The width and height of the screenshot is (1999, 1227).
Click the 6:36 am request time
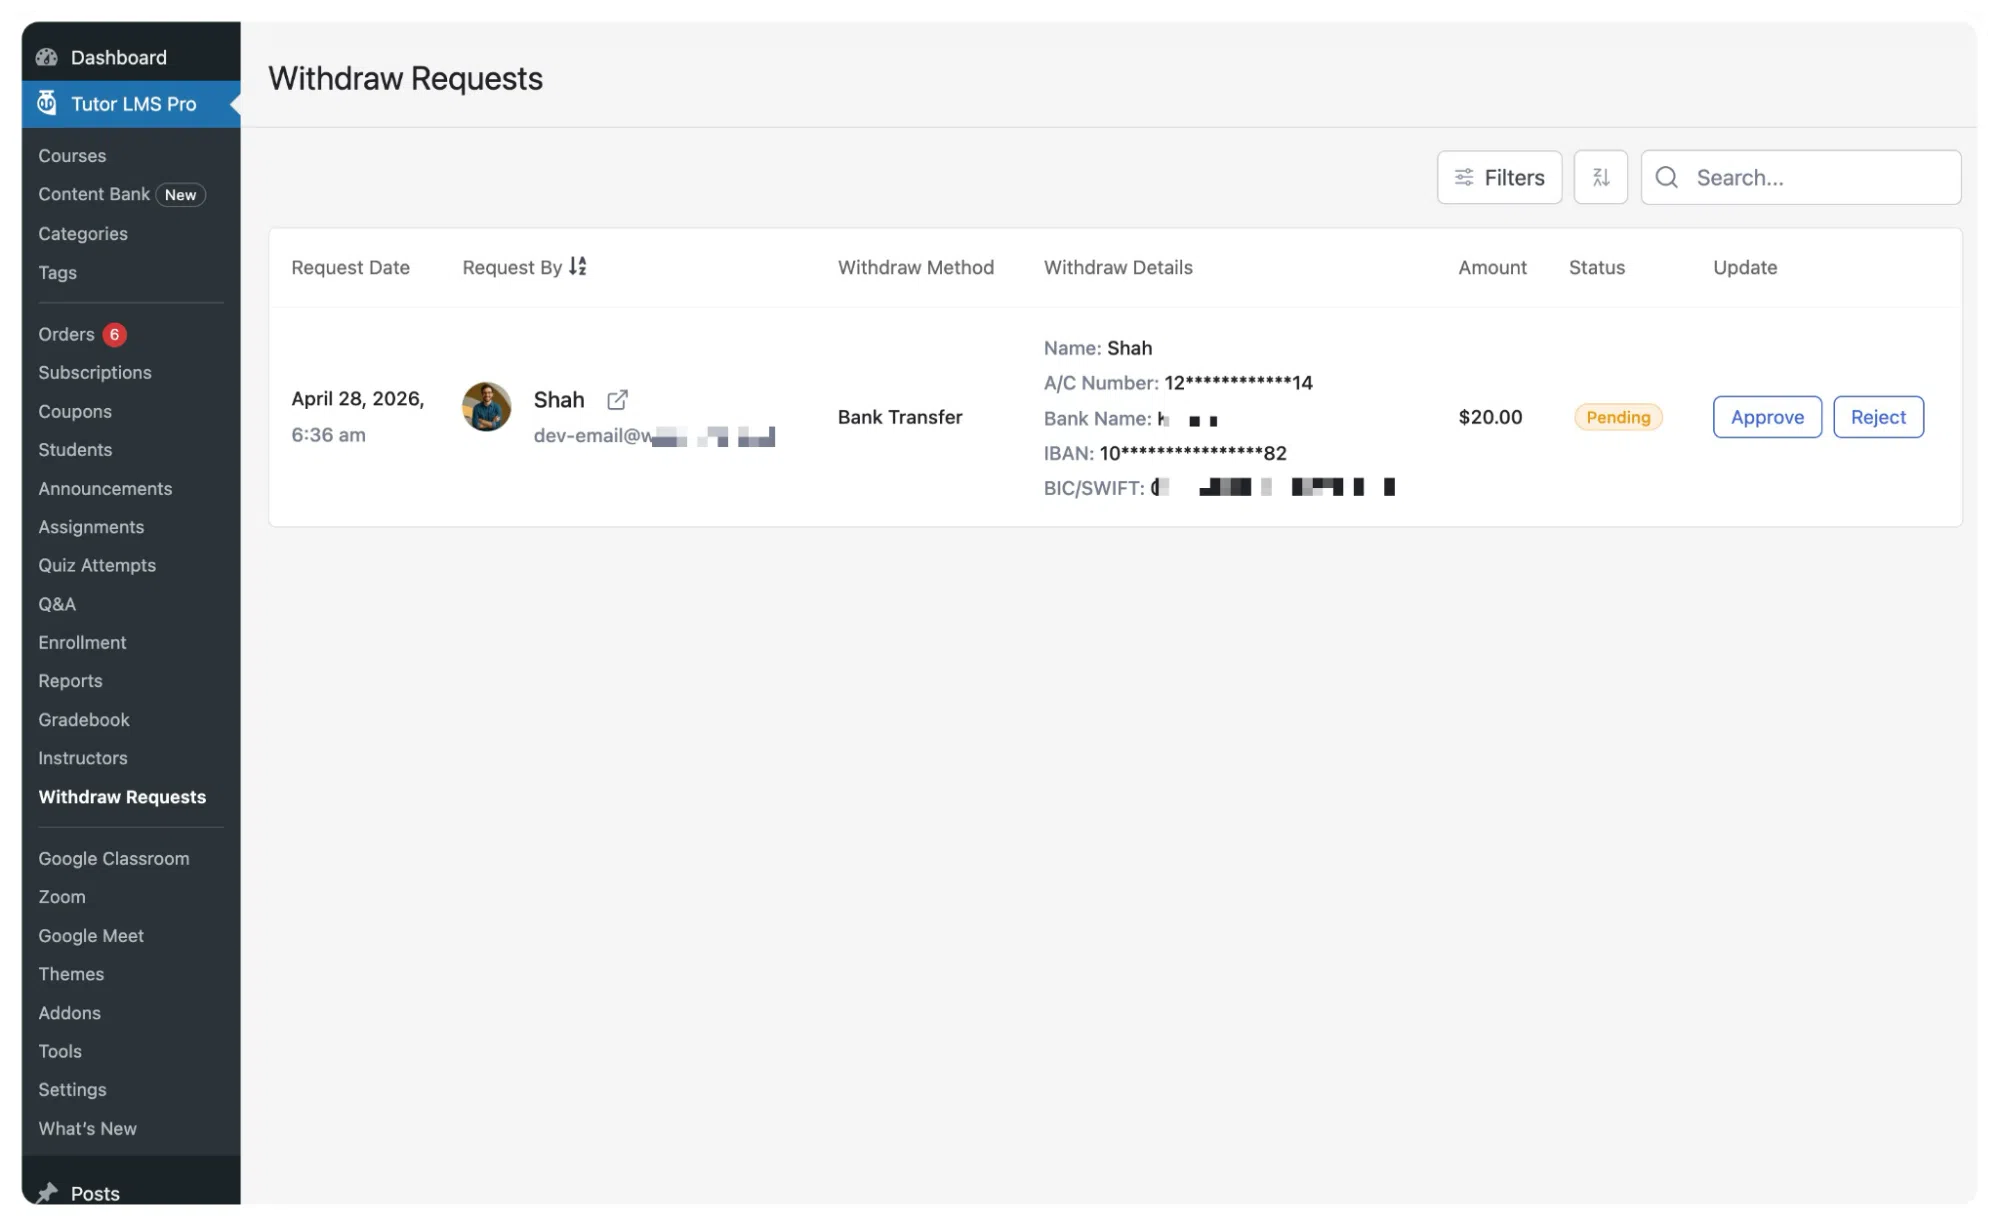[328, 435]
